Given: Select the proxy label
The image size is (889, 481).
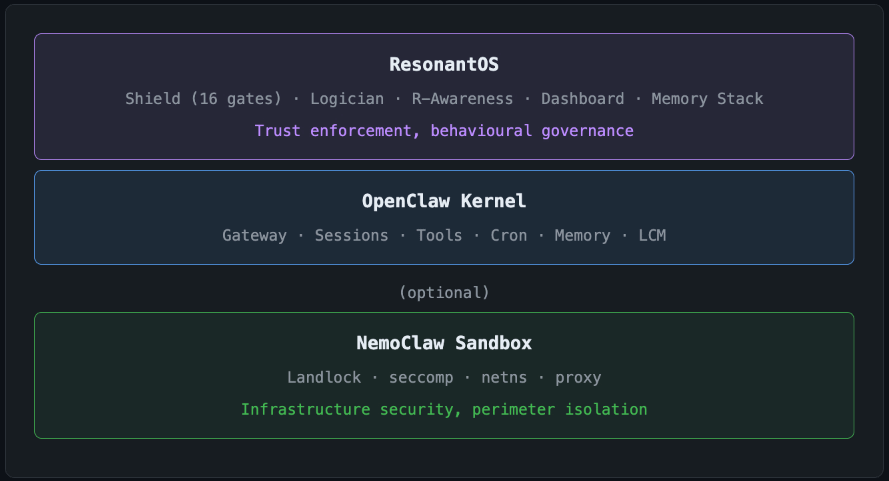Looking at the screenshot, I should [x=578, y=378].
